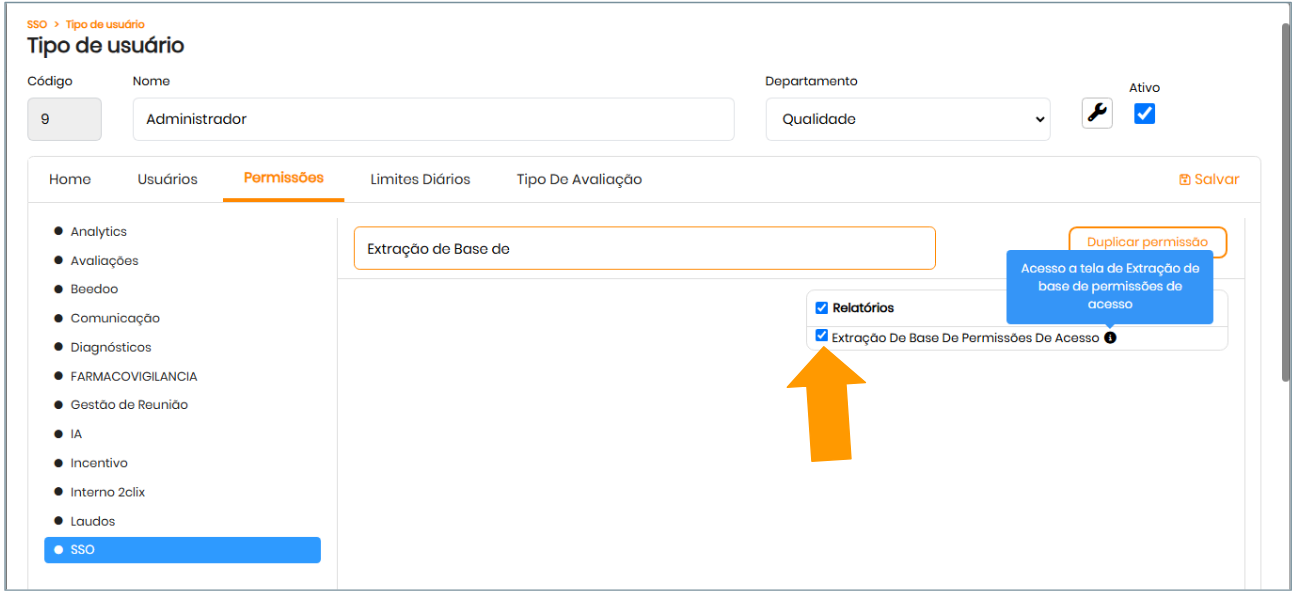The image size is (1302, 593).
Task: Select the Limites Diários tab
Action: [x=420, y=180]
